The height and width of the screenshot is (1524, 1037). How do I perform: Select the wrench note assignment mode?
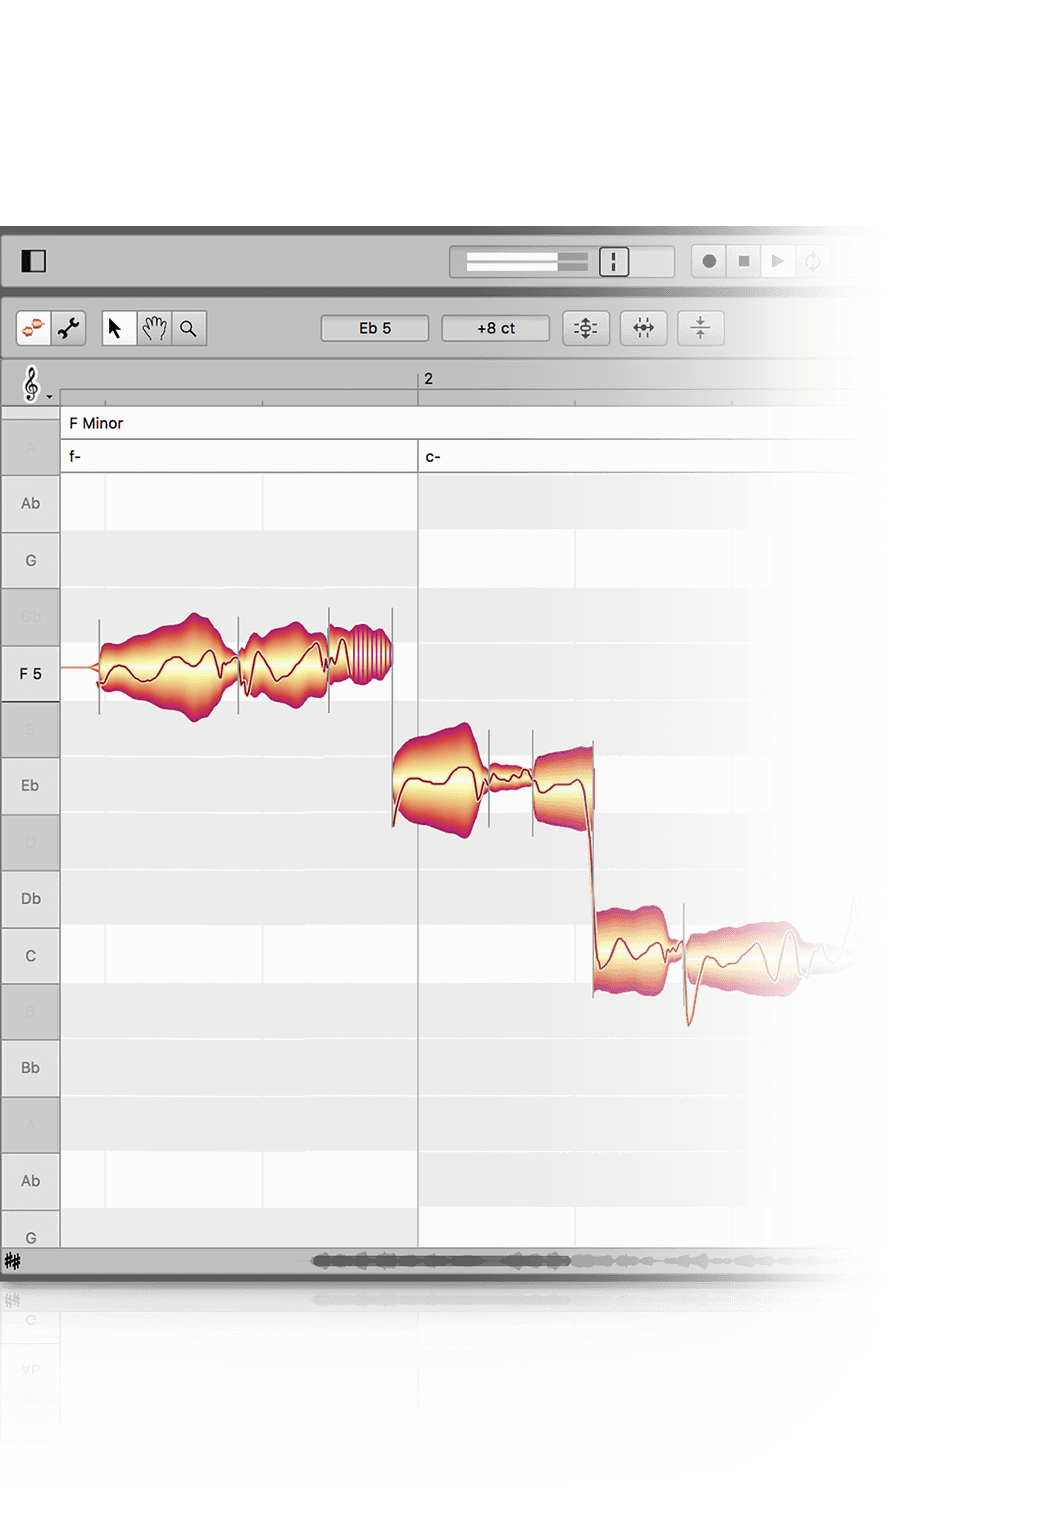pos(69,328)
